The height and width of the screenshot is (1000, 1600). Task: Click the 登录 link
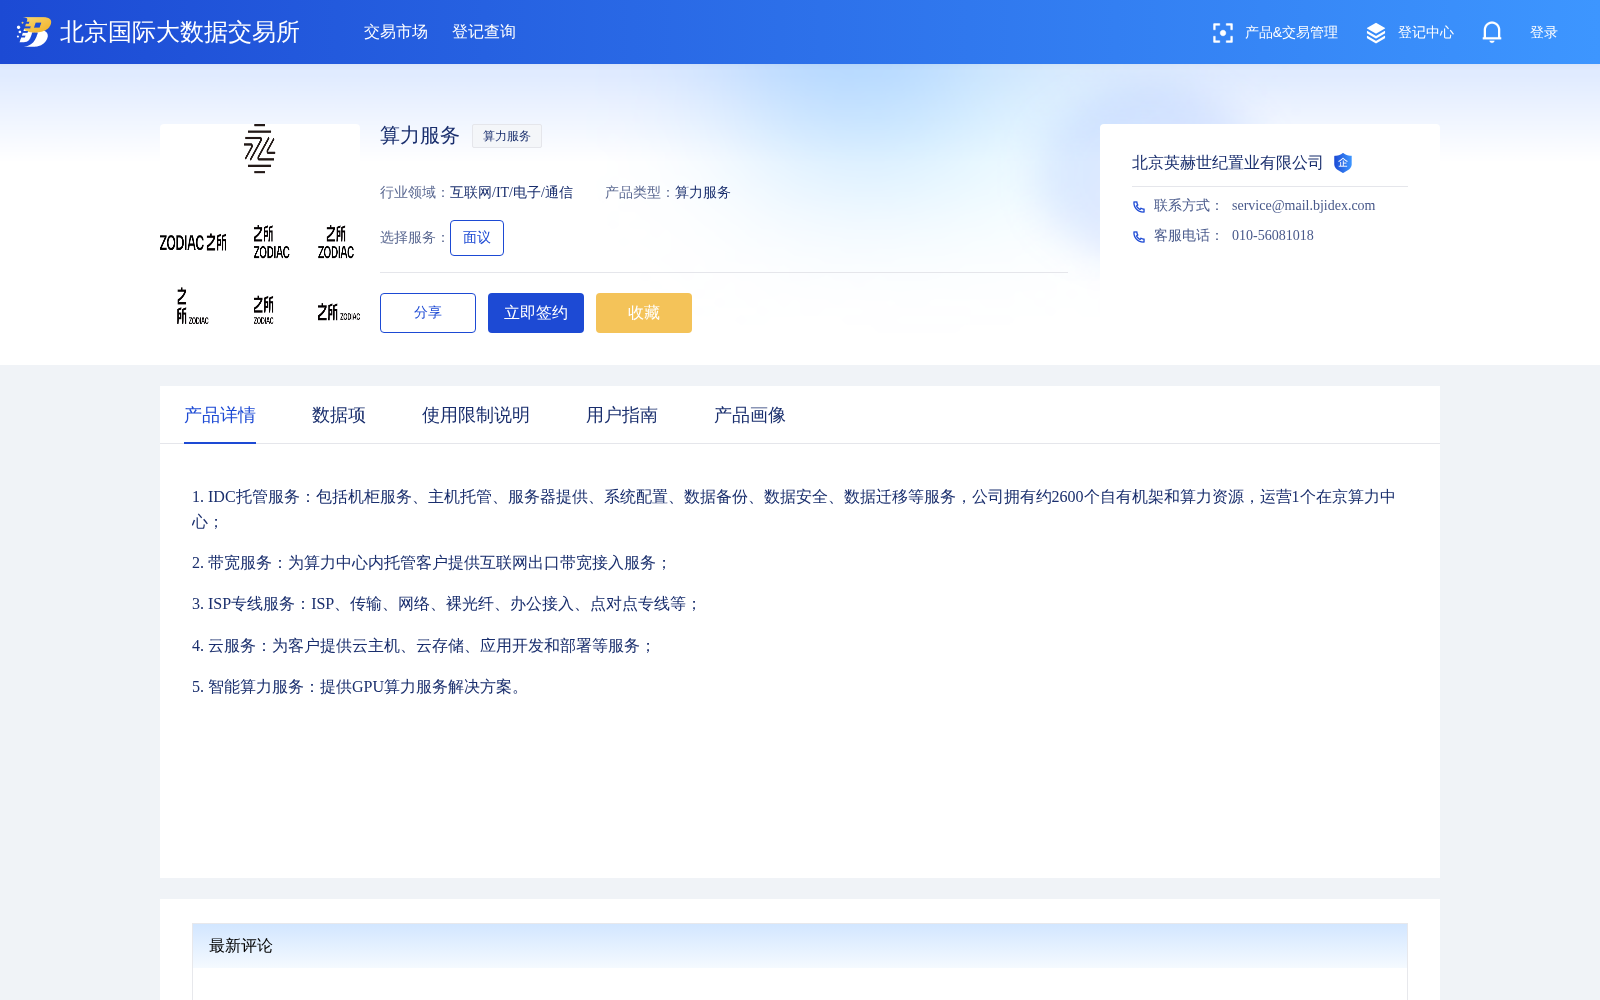pos(1544,33)
